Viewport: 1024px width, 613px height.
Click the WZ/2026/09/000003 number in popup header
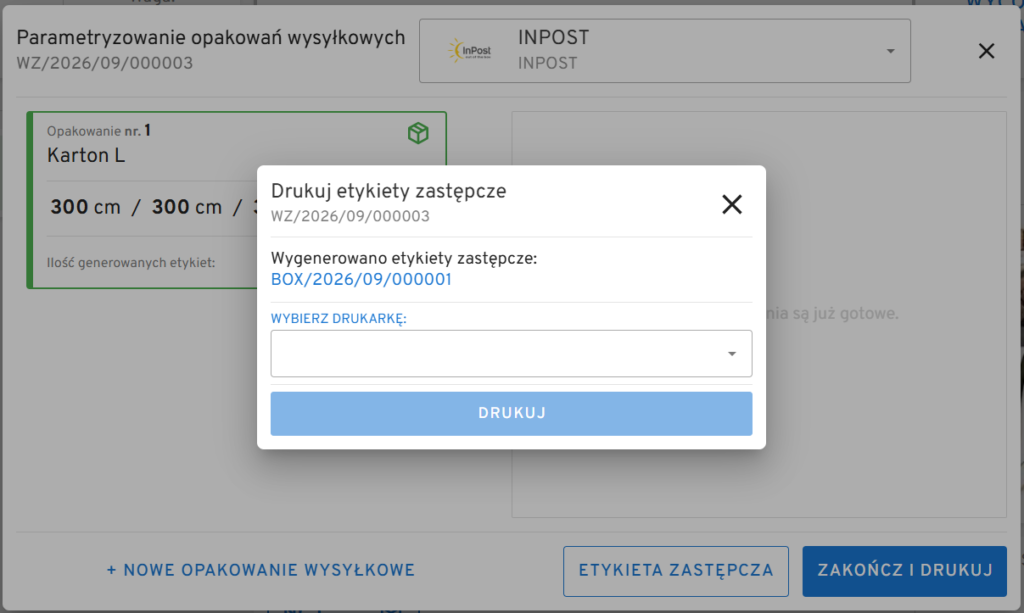(x=350, y=217)
